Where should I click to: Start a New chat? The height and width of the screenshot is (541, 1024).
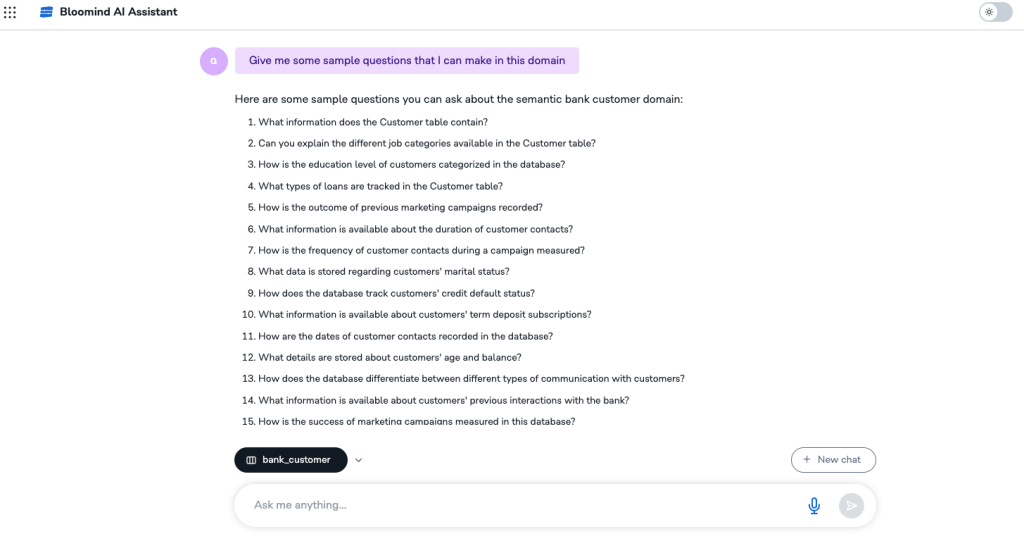832,460
